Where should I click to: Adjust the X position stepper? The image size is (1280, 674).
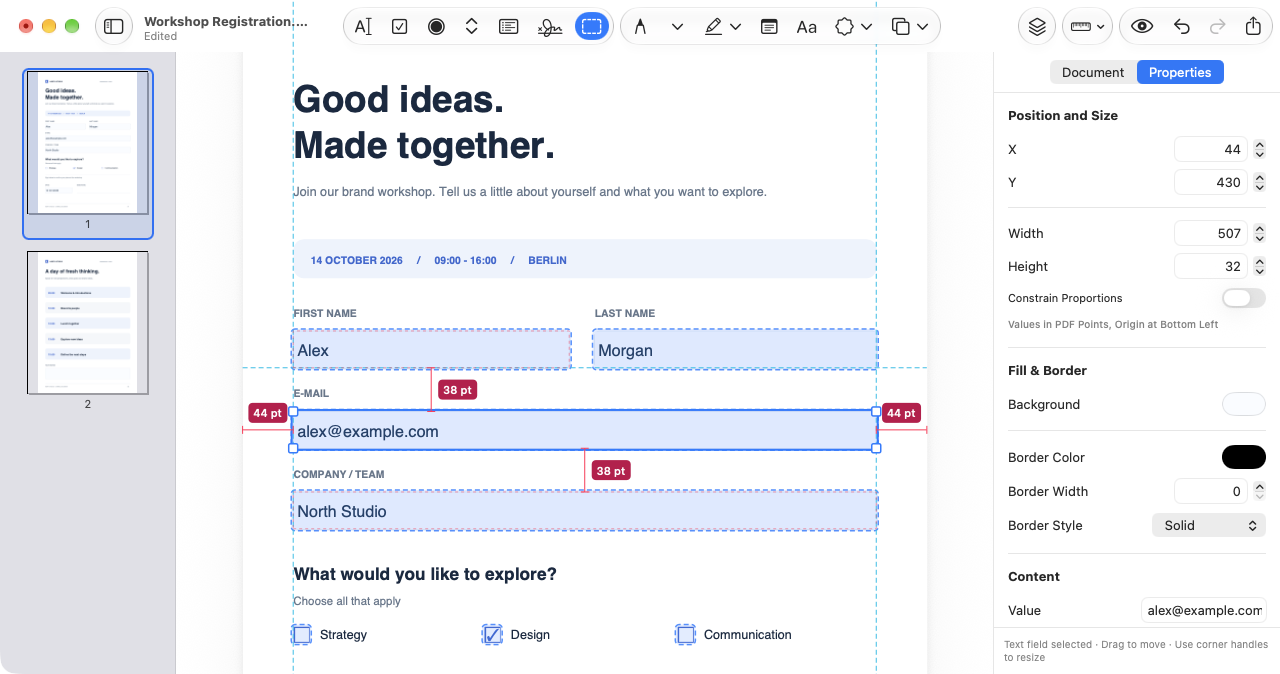[1260, 149]
